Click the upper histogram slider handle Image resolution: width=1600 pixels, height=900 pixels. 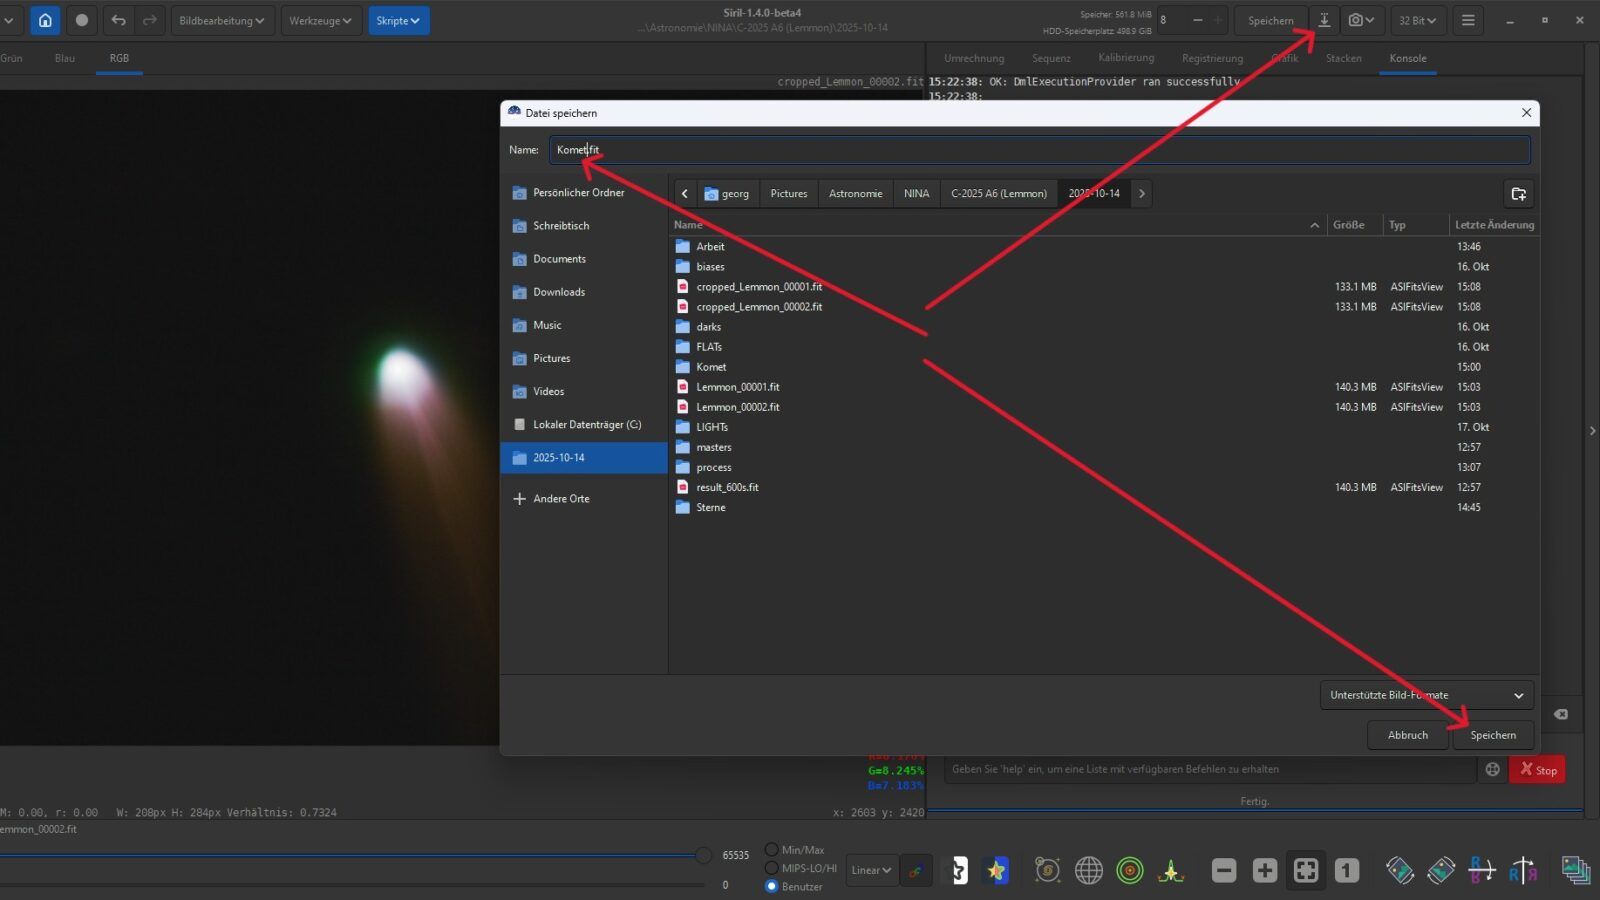(704, 855)
